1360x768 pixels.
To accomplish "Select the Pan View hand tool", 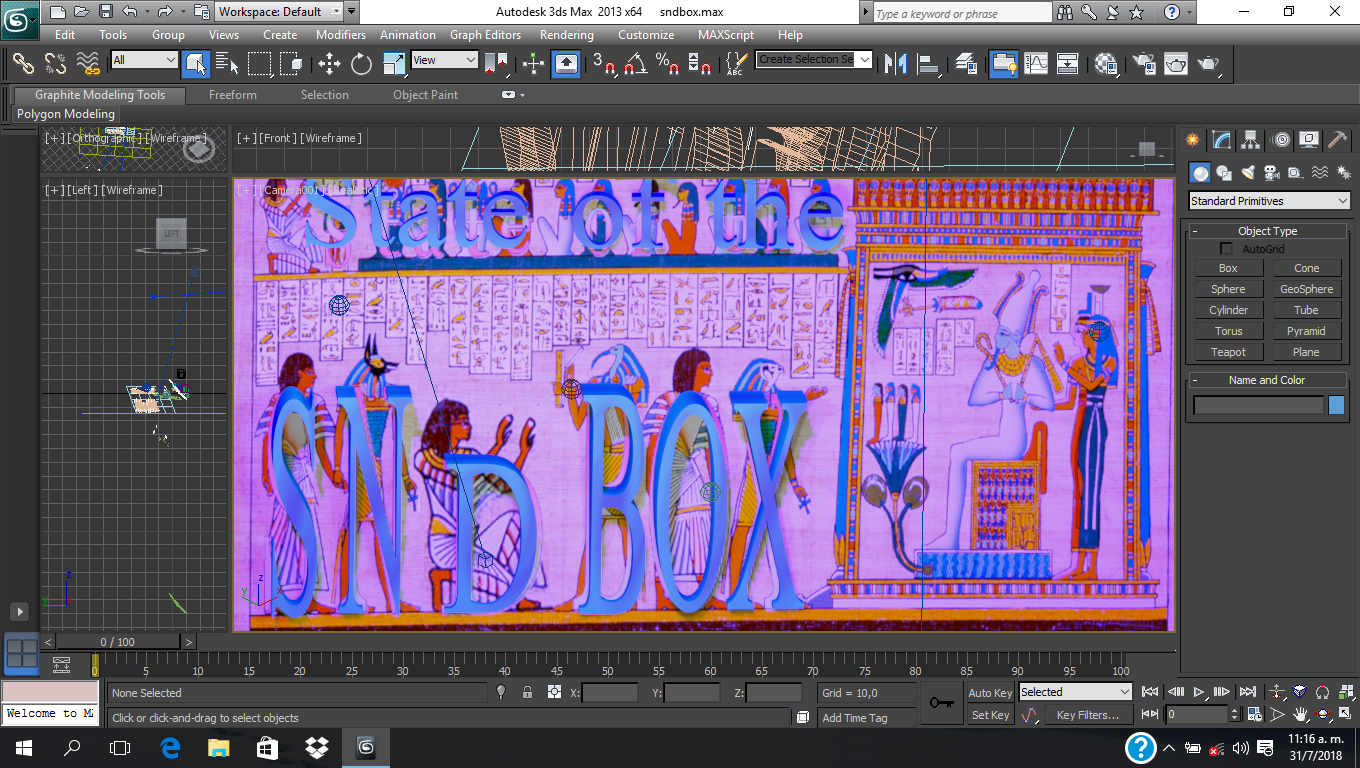I will [1300, 715].
